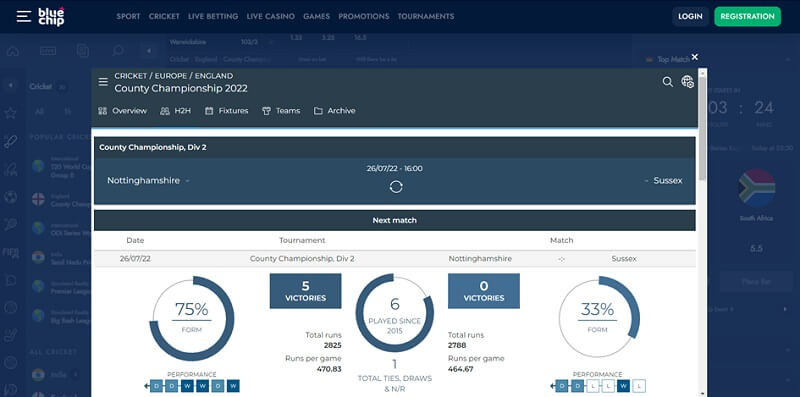800x397 pixels.
Task: Open the GAMES page
Action: point(316,16)
